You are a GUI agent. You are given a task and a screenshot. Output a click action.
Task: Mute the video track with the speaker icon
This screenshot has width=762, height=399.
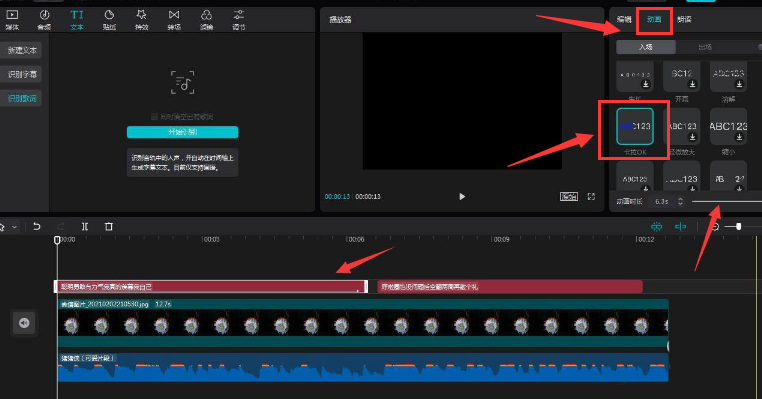(x=24, y=323)
